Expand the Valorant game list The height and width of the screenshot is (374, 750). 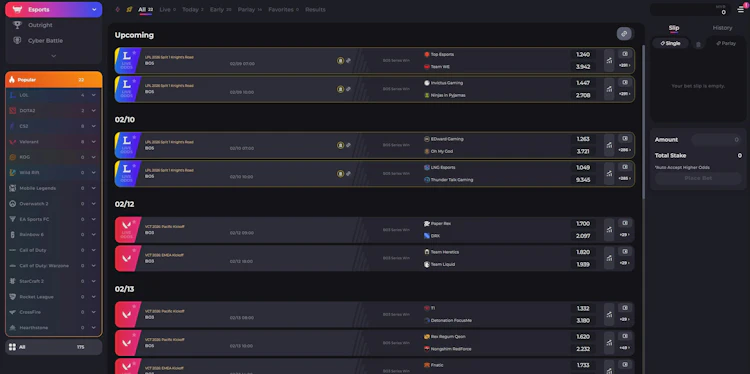pyautogui.click(x=94, y=142)
